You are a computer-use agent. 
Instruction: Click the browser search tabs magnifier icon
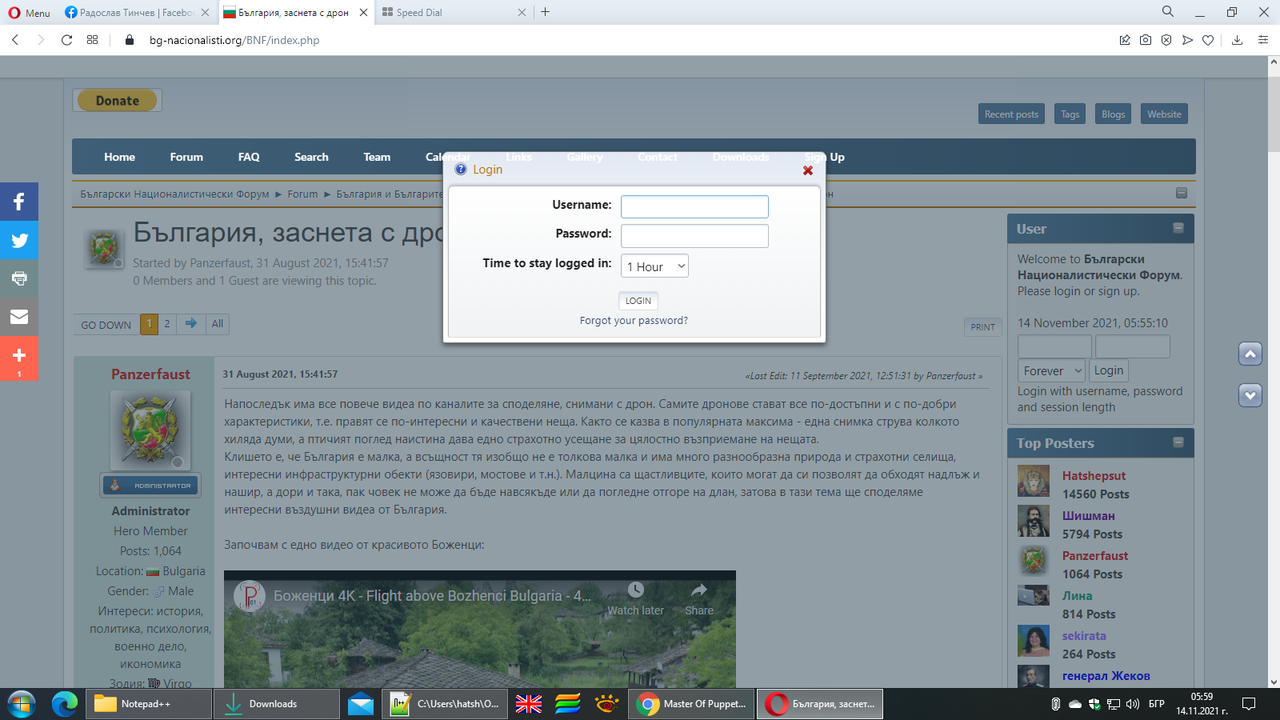point(1168,12)
